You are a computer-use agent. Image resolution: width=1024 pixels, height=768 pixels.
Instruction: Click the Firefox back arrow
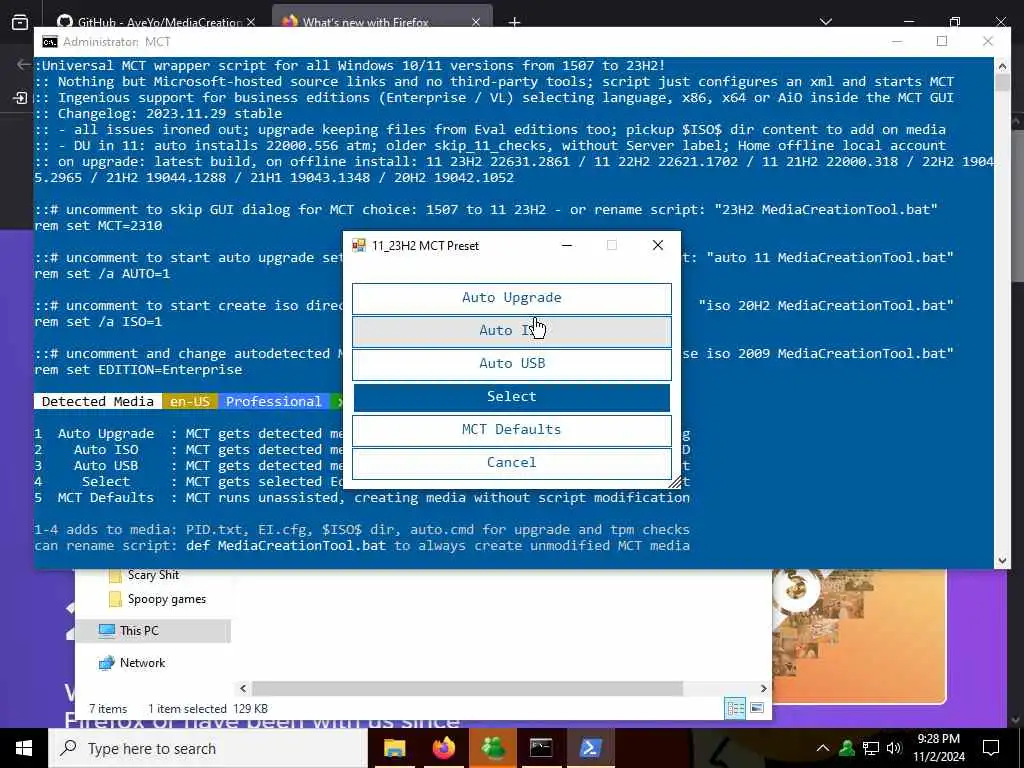24,64
